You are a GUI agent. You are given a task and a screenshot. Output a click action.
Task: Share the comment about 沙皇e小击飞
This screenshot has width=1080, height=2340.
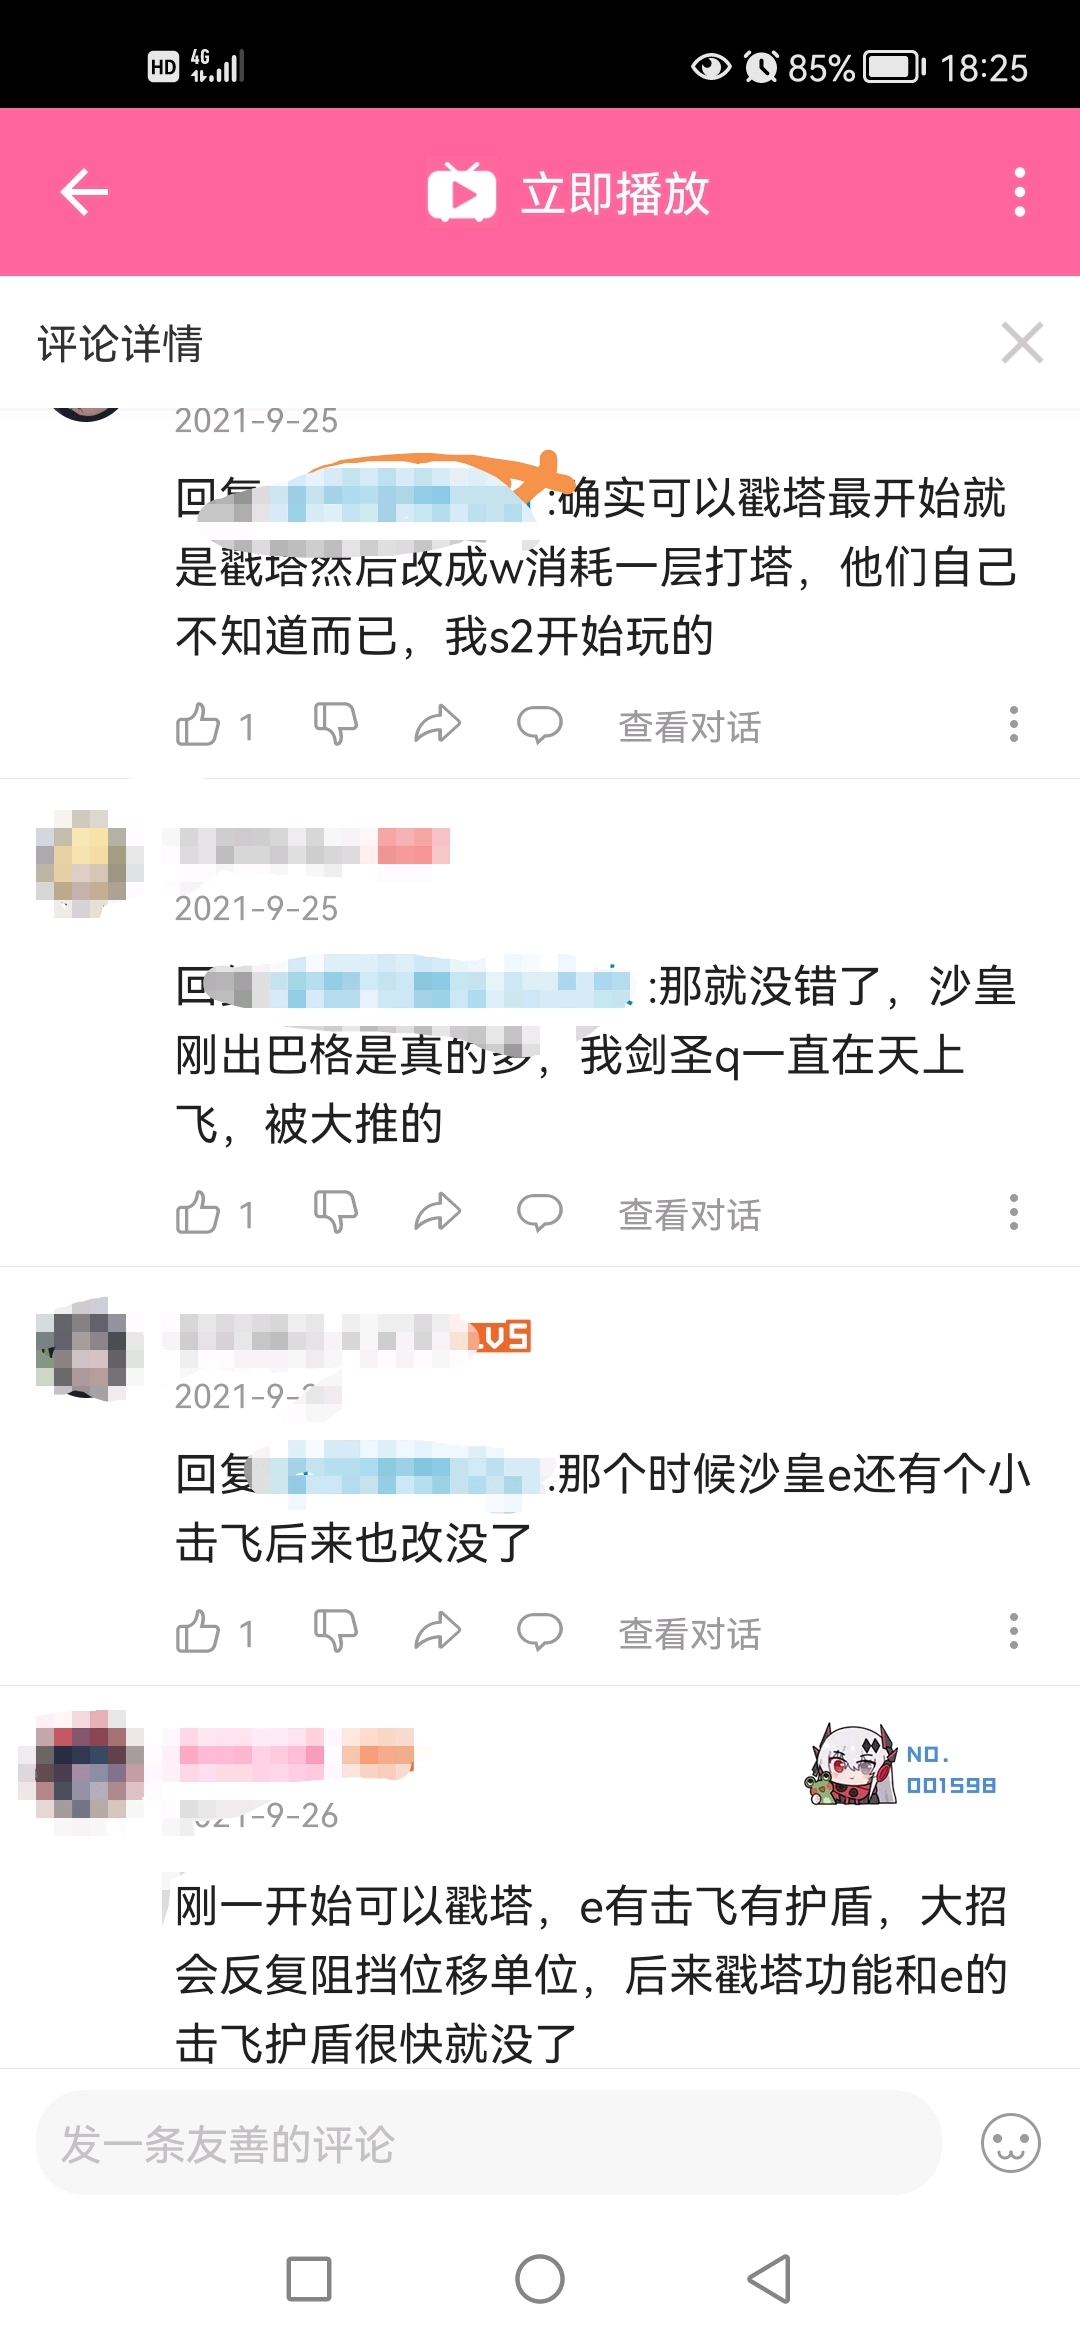(x=438, y=1632)
